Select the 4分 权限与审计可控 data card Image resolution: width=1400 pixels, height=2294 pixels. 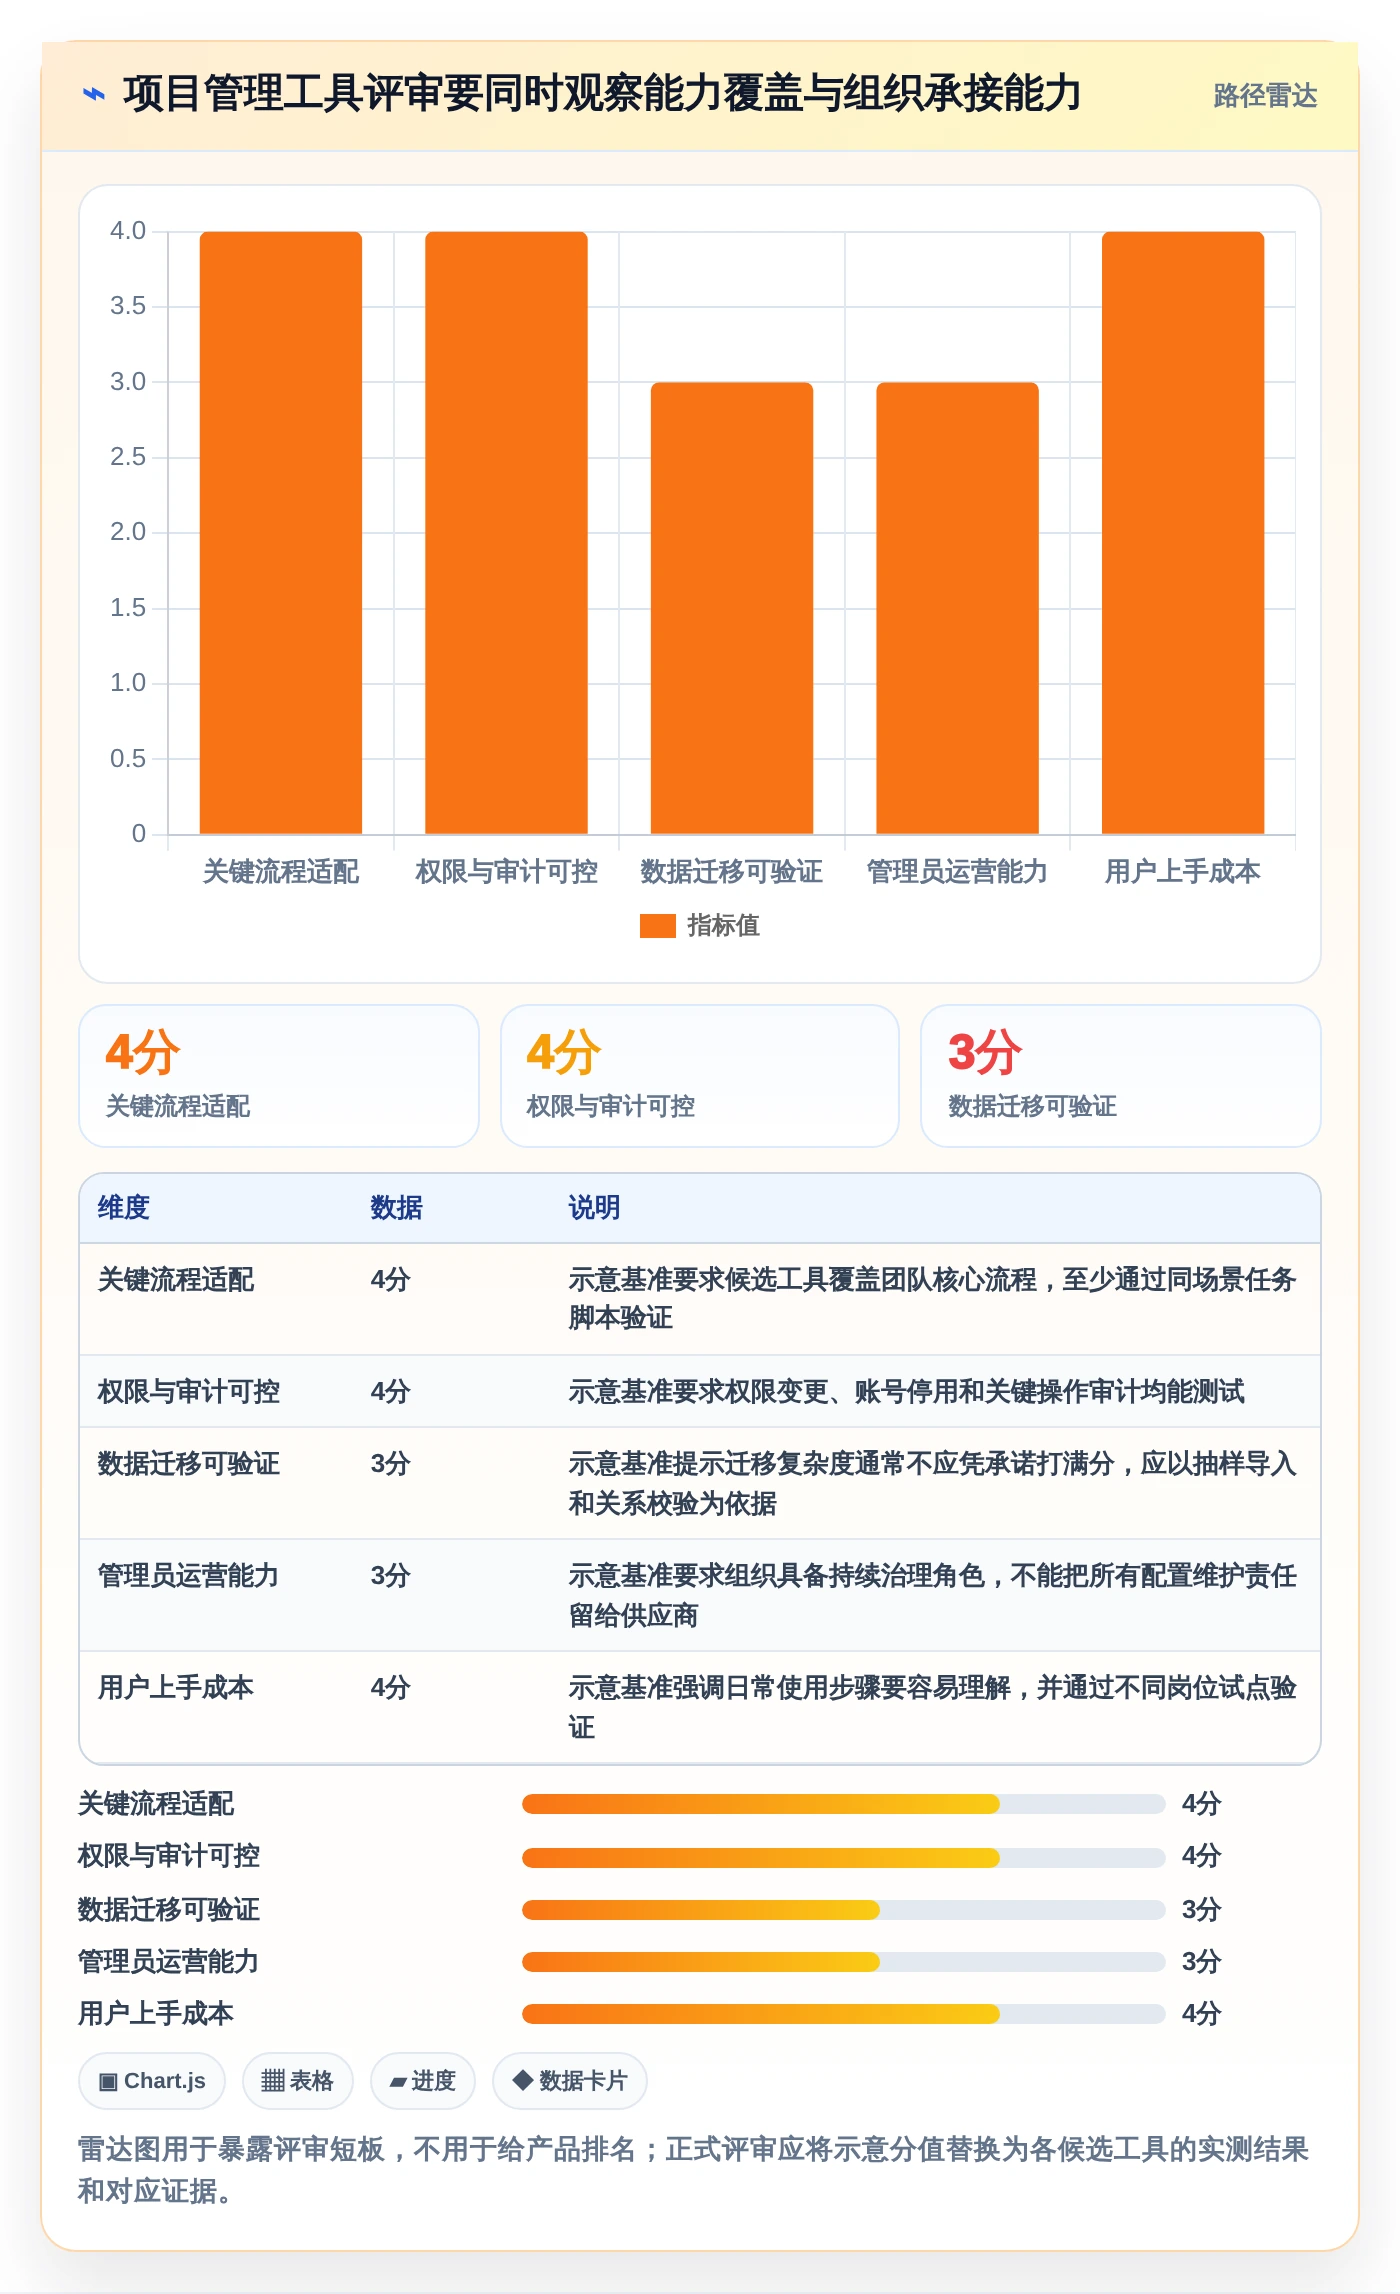pos(700,1076)
